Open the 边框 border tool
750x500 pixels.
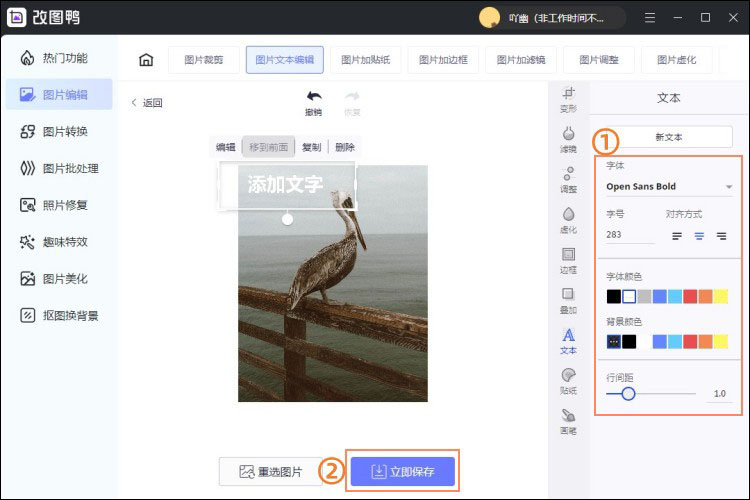coord(568,254)
